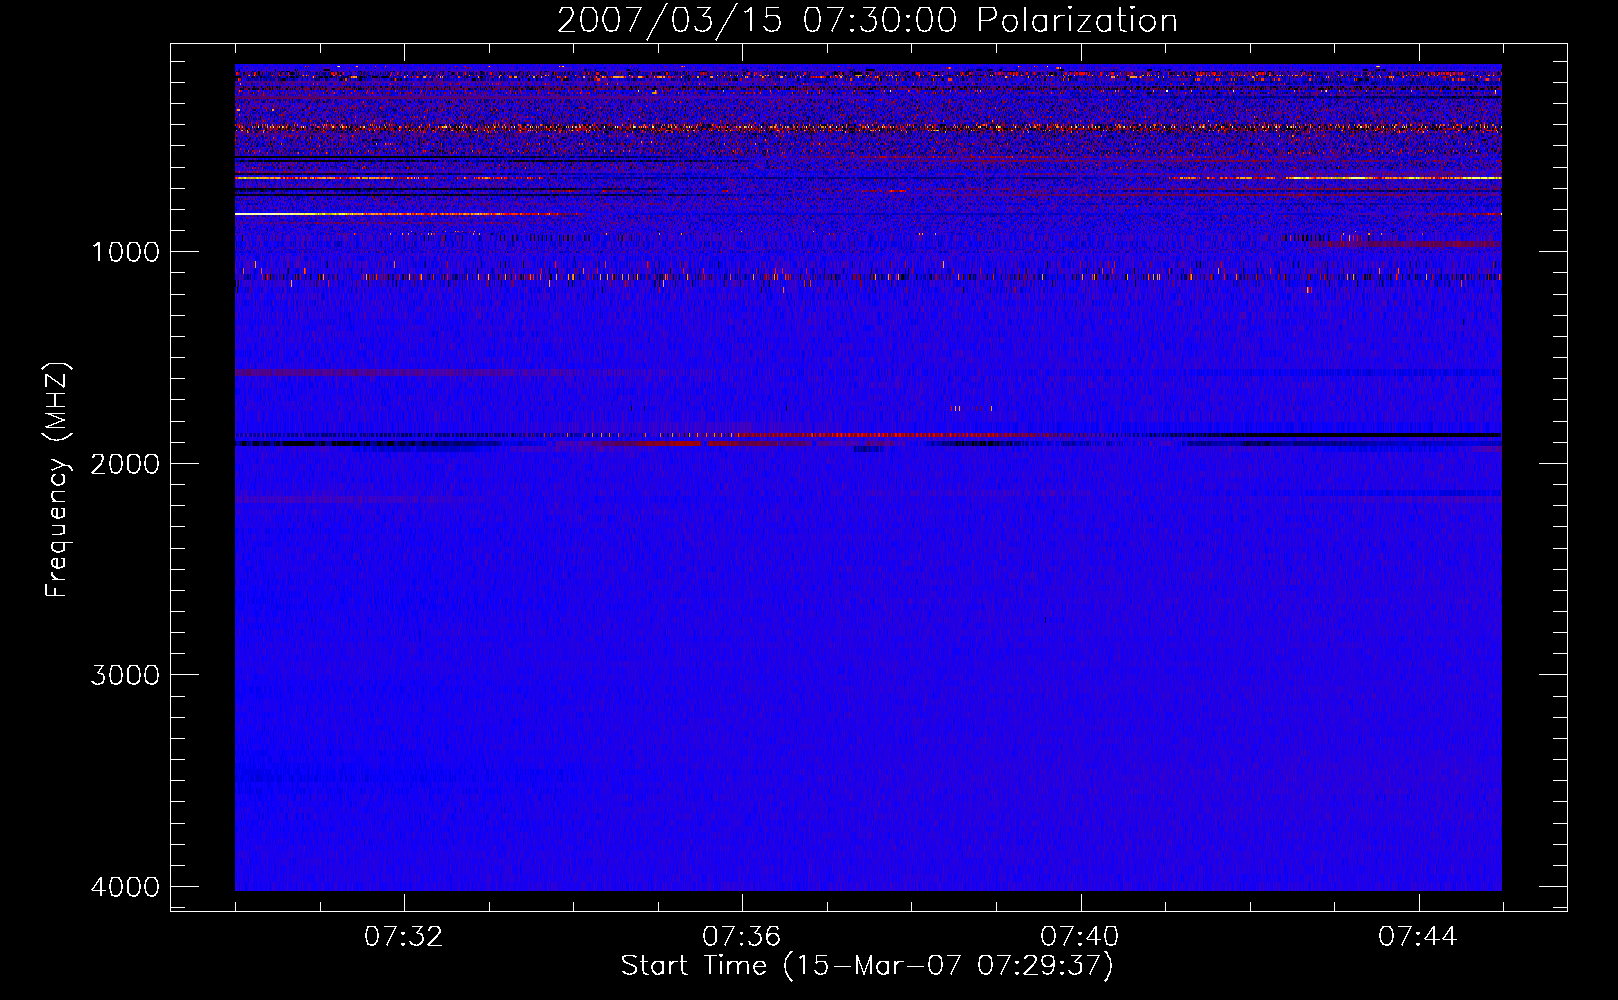Click the 07:40 time axis label
Image resolution: width=1618 pixels, height=1000 pixels.
1080,936
